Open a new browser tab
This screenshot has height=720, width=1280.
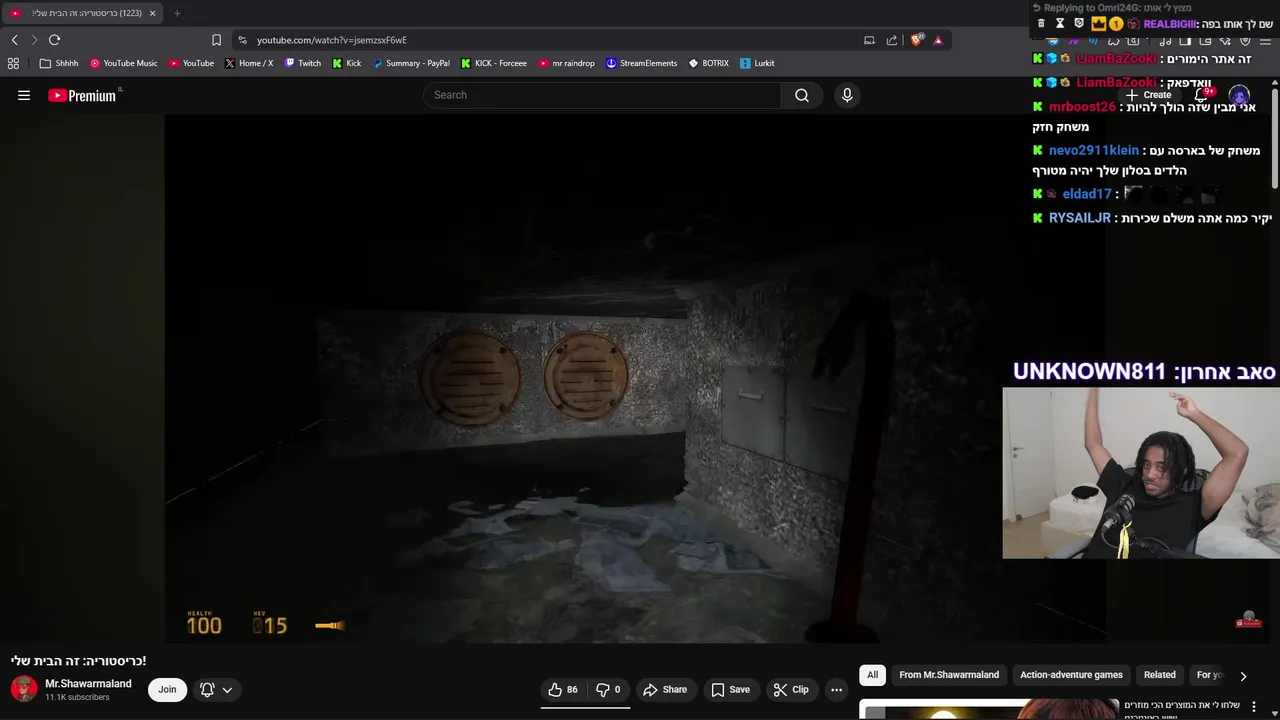[177, 13]
